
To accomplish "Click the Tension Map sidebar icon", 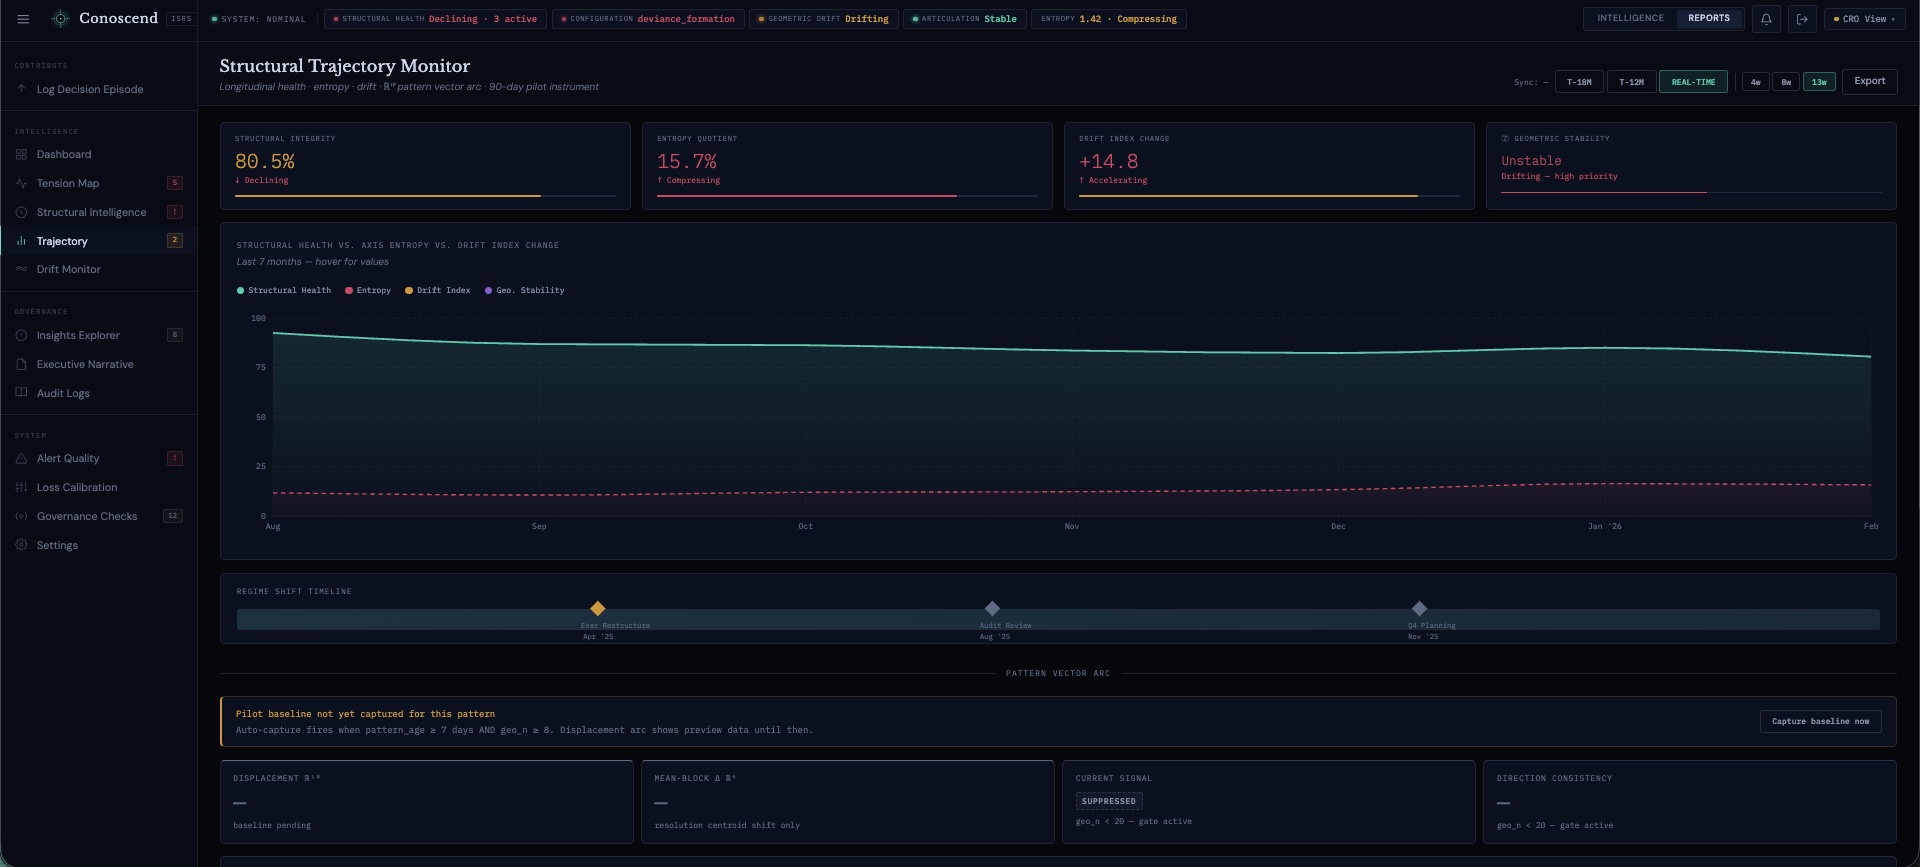I will [x=21, y=184].
